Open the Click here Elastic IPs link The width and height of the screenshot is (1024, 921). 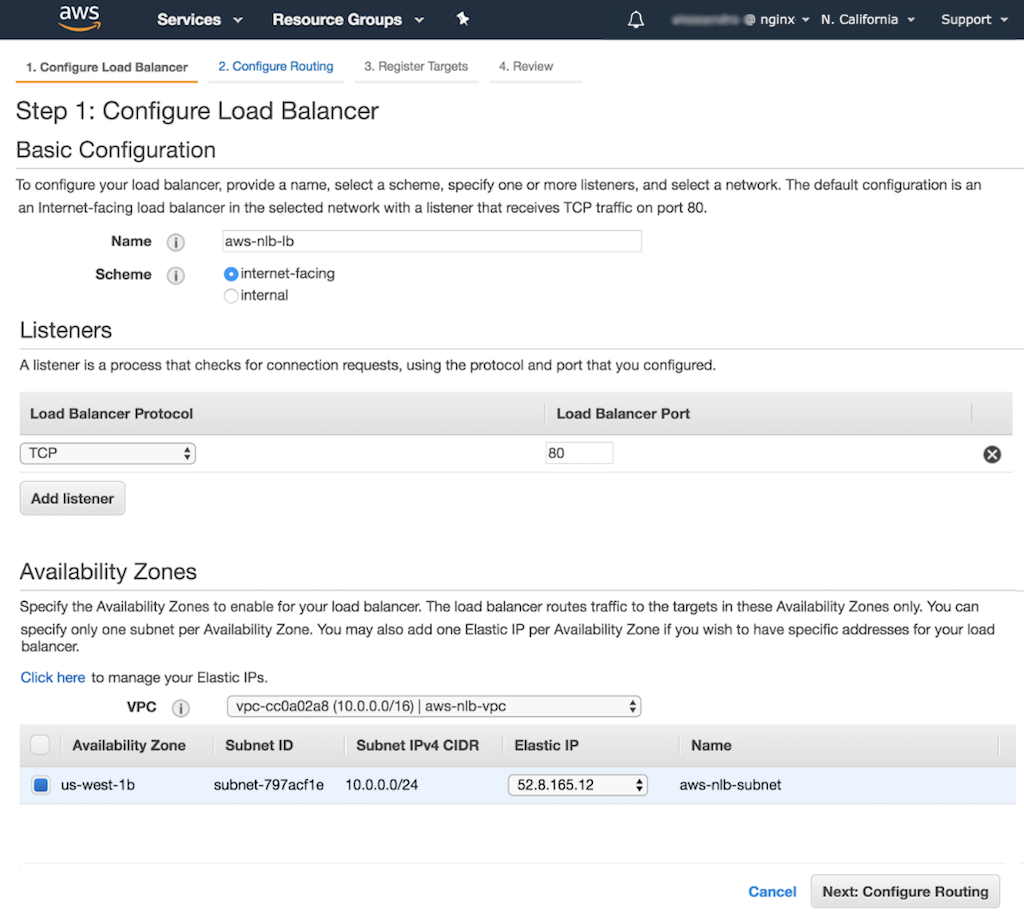[53, 677]
